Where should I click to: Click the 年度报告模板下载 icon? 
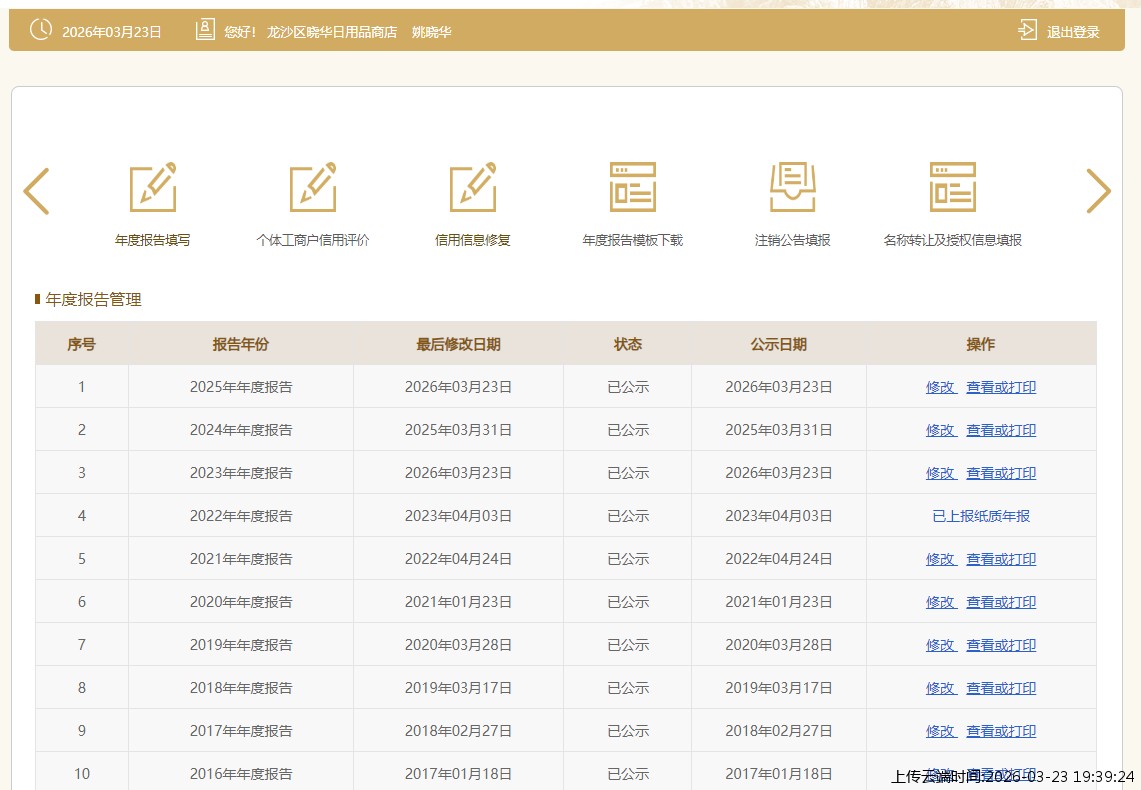pyautogui.click(x=632, y=187)
